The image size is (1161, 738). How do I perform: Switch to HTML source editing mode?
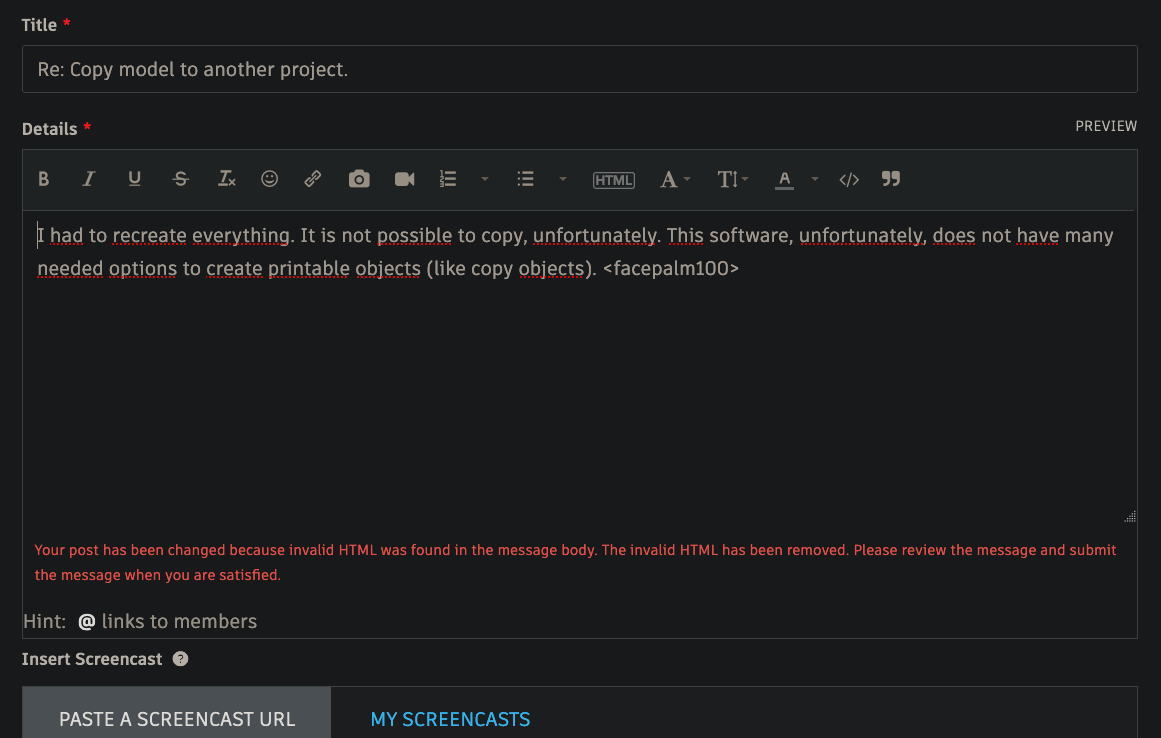pyautogui.click(x=613, y=179)
